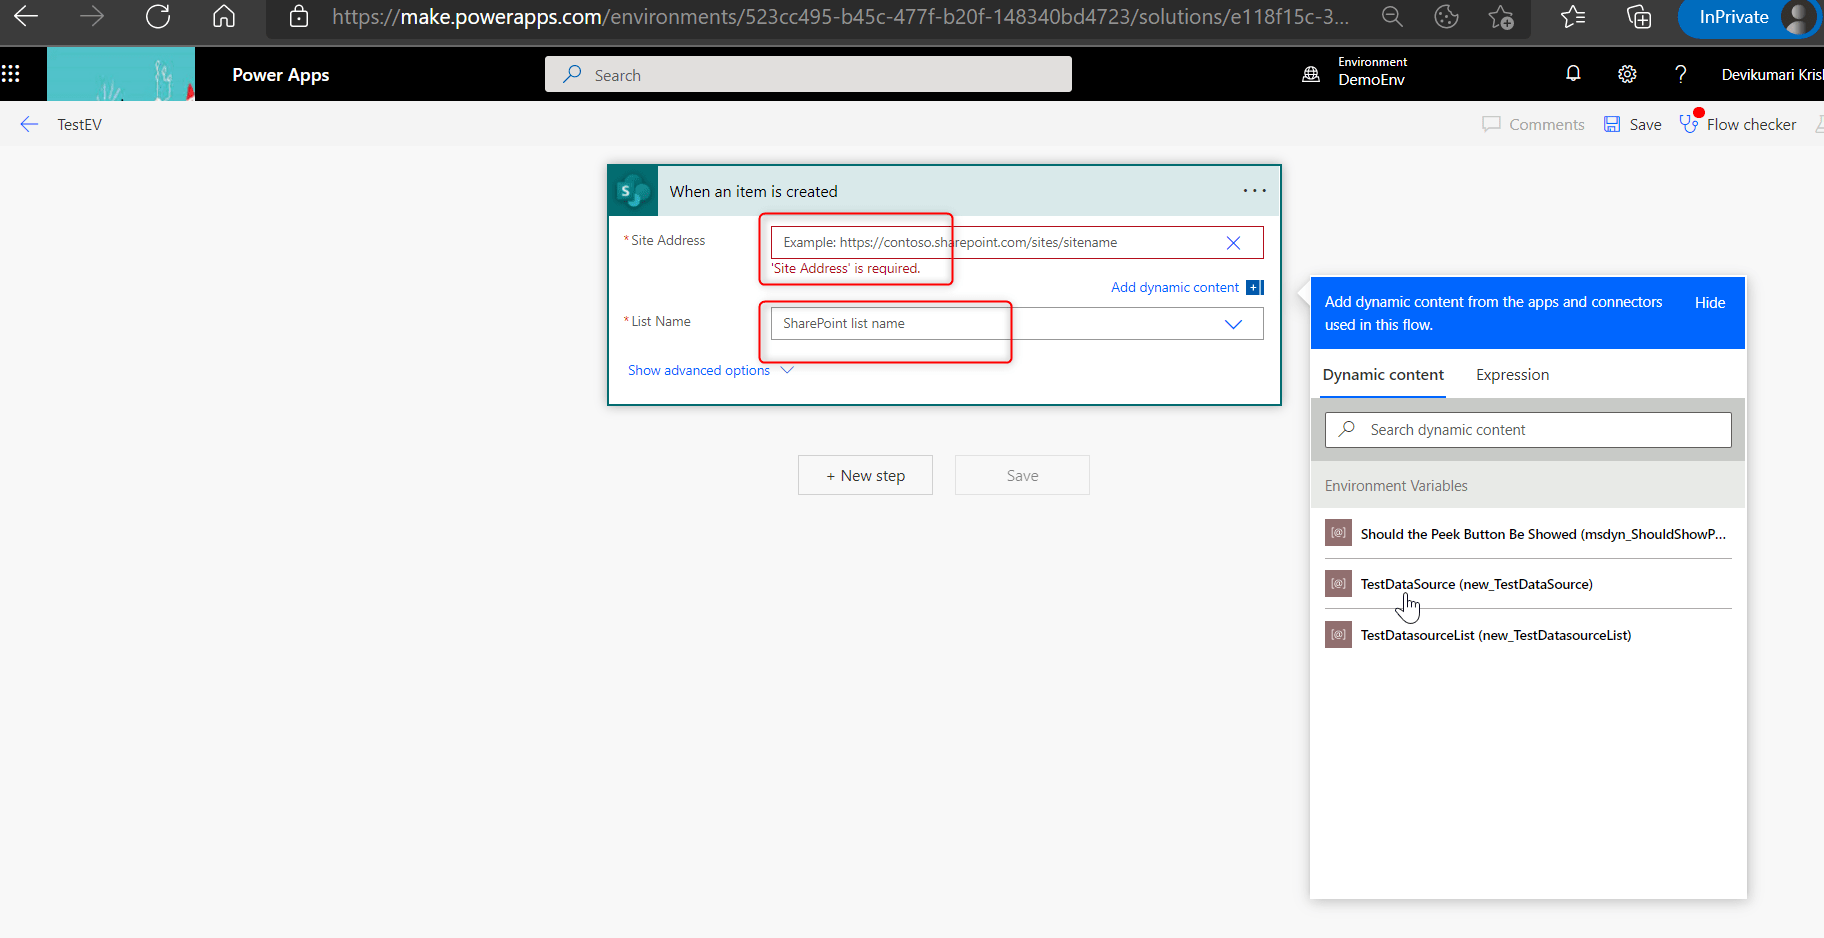Screen dimensions: 1824x938
Task: Click the SharePoint trigger icon
Action: pos(633,191)
